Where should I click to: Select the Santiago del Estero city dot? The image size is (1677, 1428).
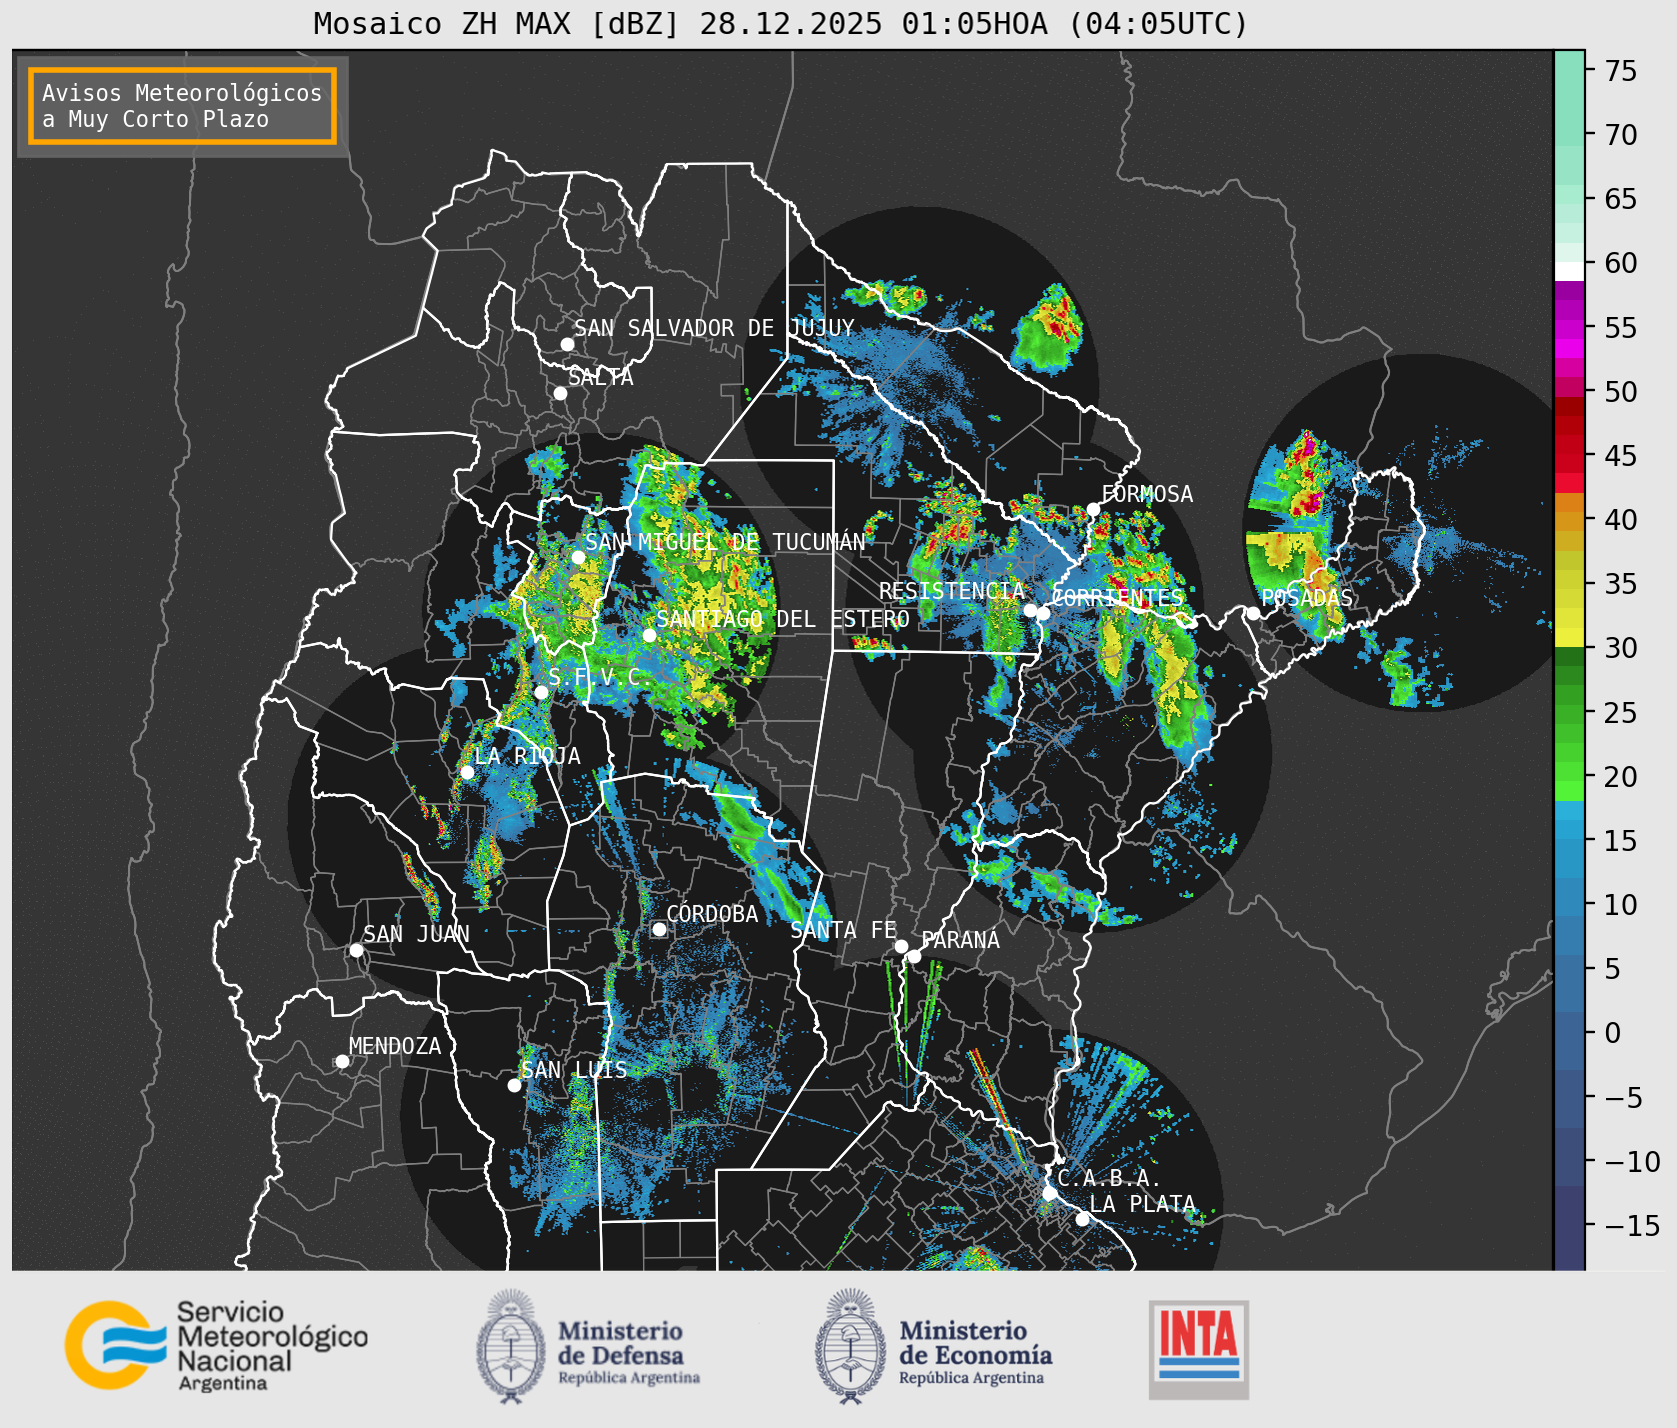(649, 635)
